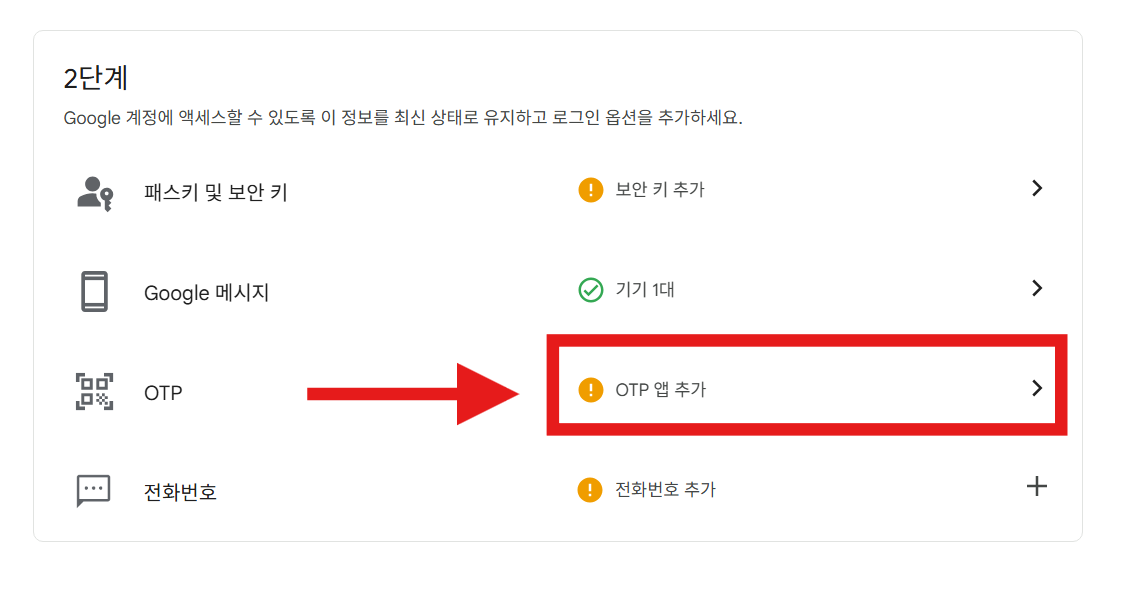Expand the OTP row using the right chevron
This screenshot has width=1133, height=593.
[1037, 390]
